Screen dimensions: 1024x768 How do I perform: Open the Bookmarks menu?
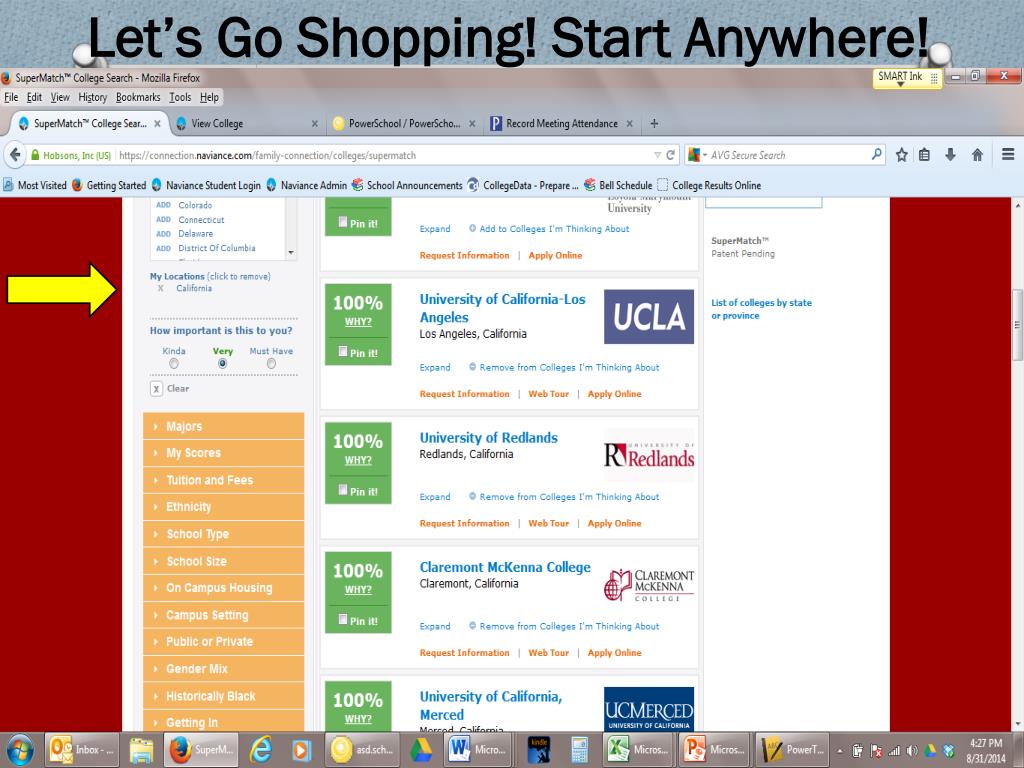coord(138,97)
